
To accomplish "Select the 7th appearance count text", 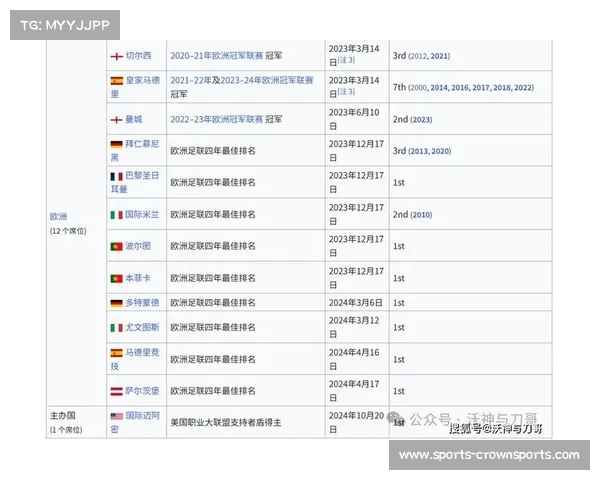I will click(x=399, y=87).
